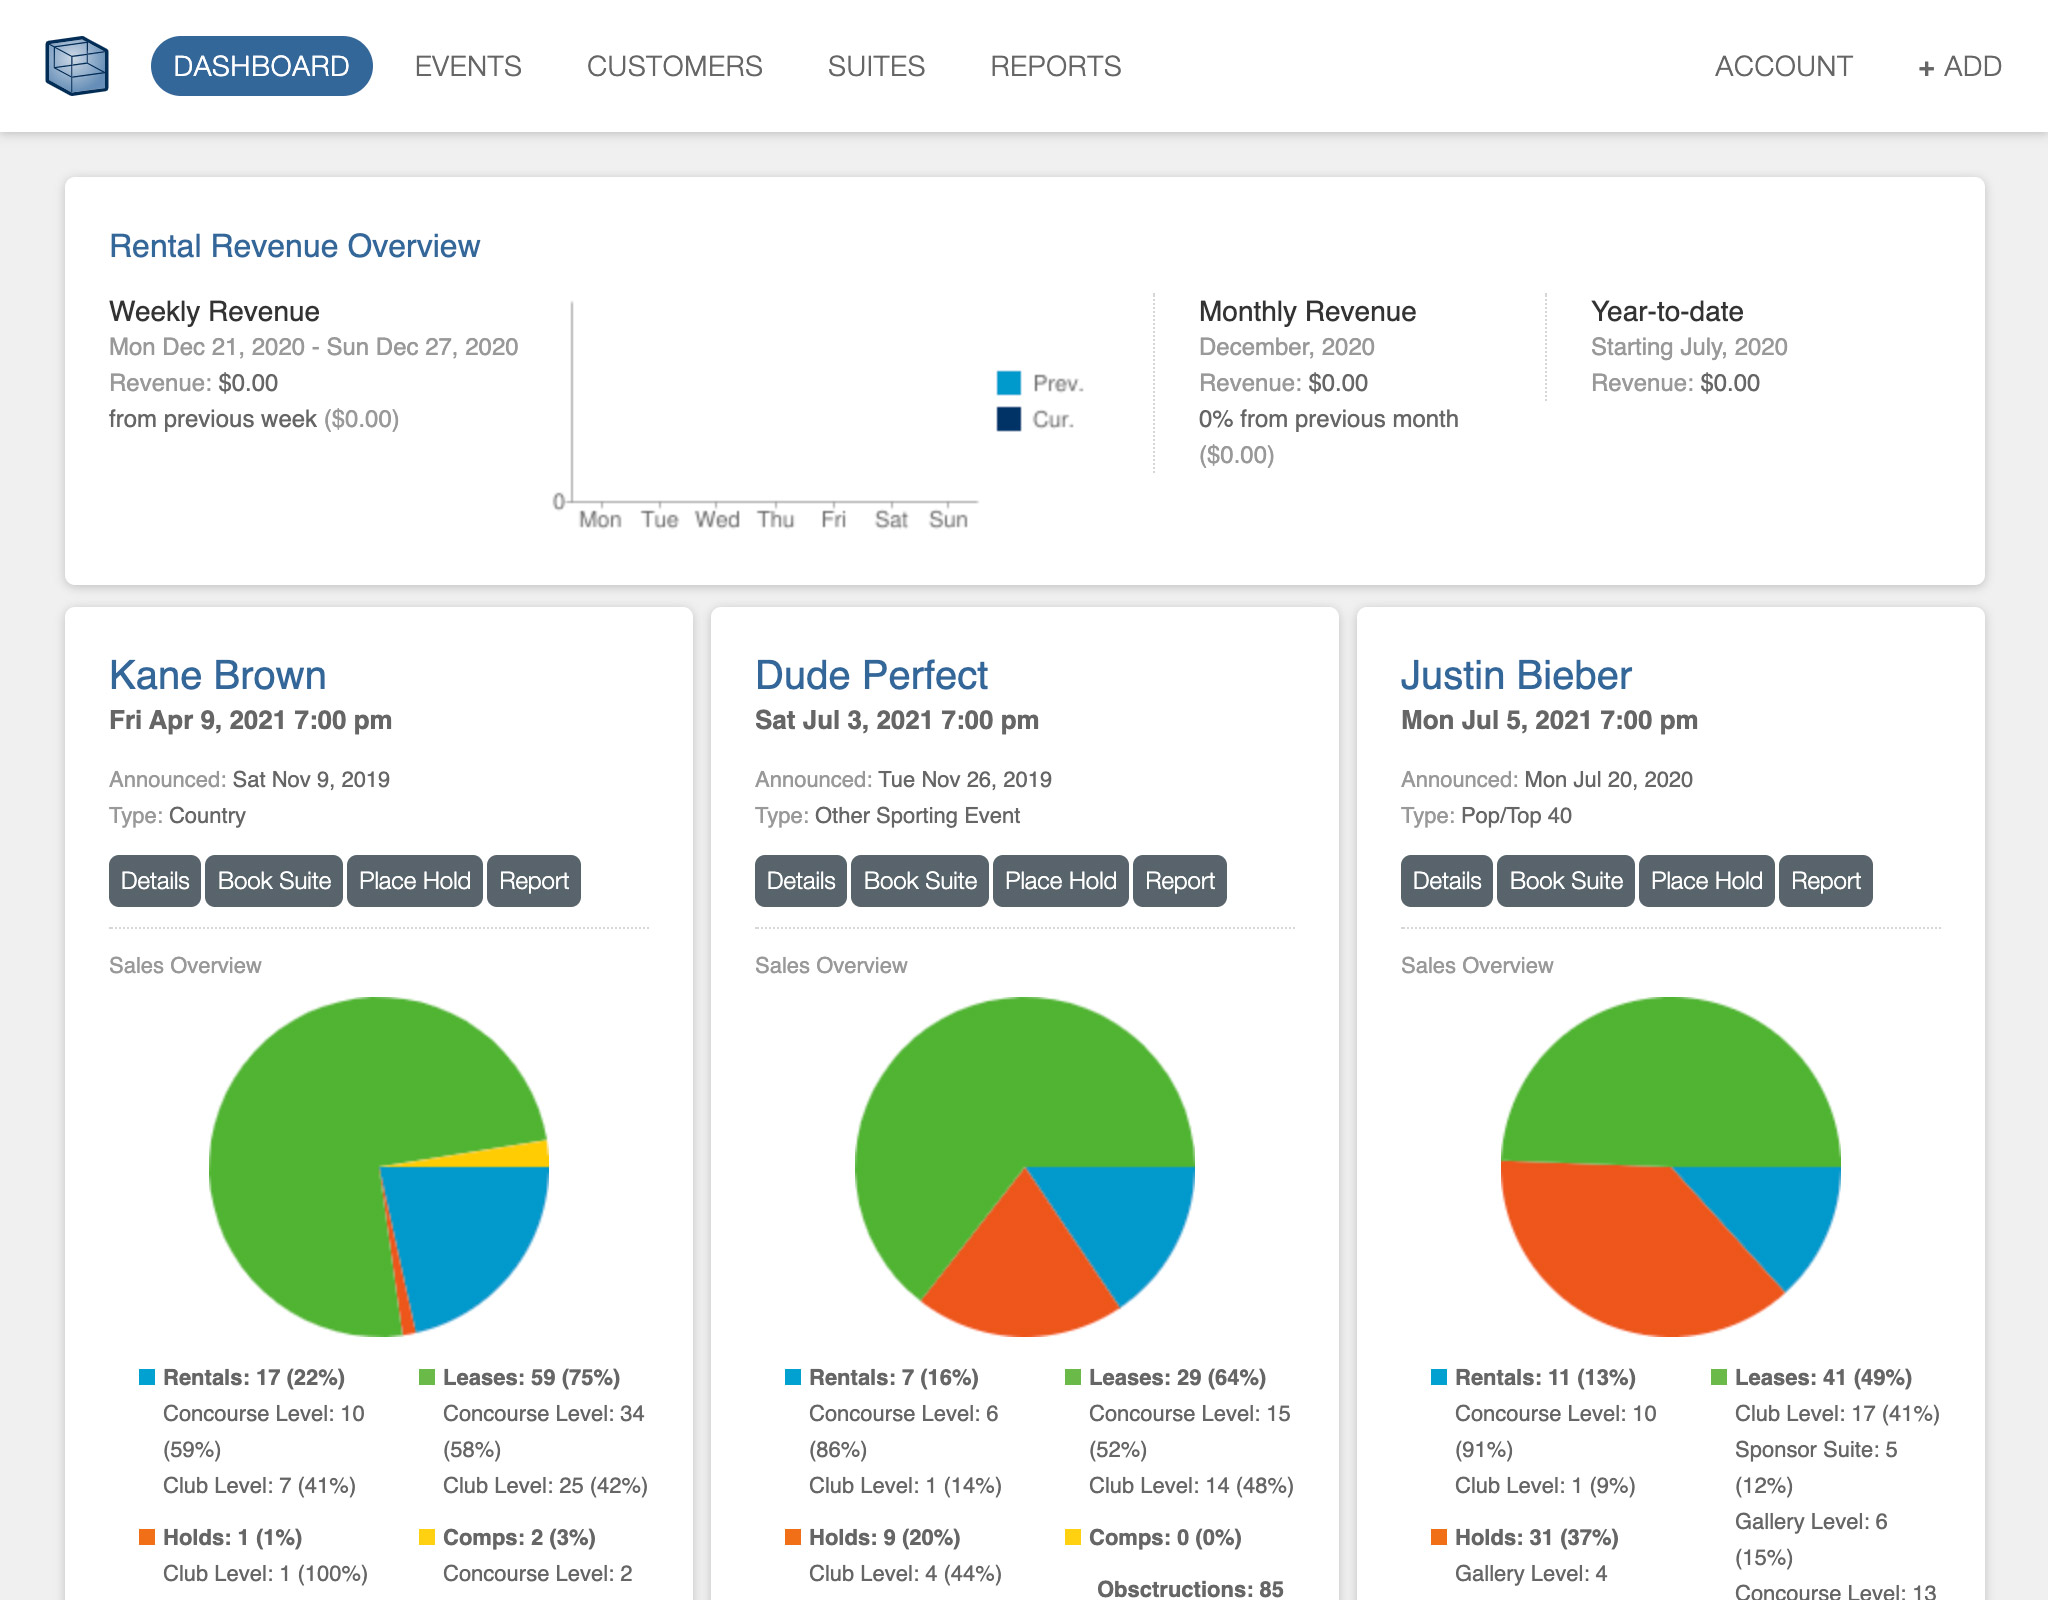Open the Customers section
2048x1600 pixels.
point(675,66)
